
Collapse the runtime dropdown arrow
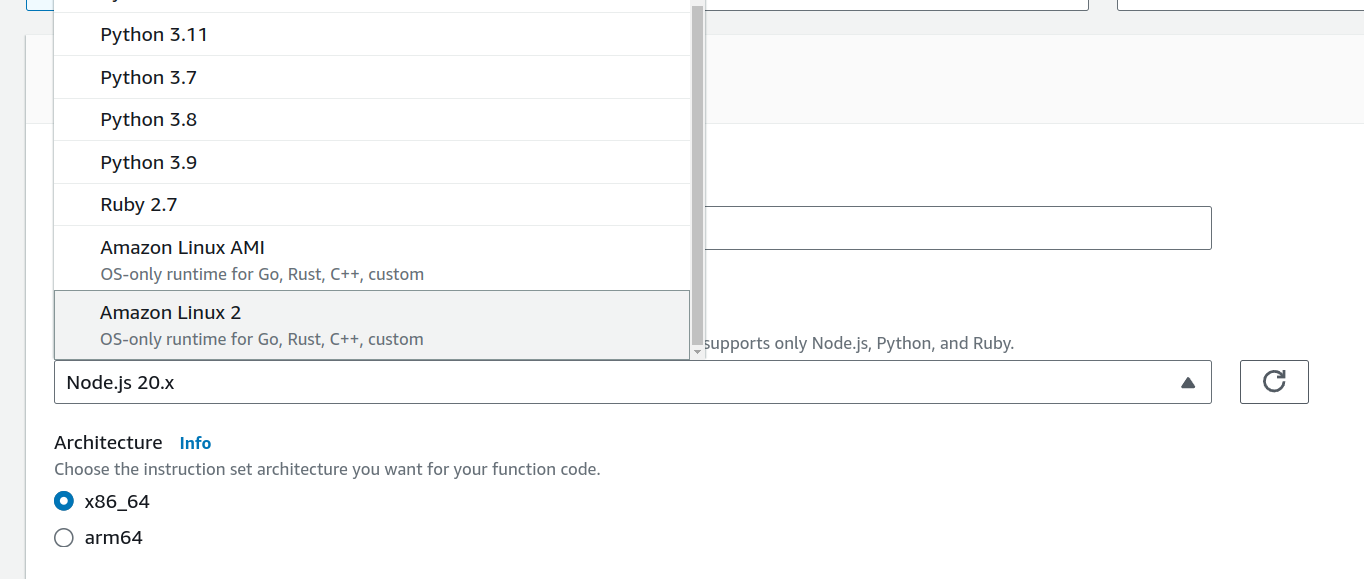coord(1188,382)
